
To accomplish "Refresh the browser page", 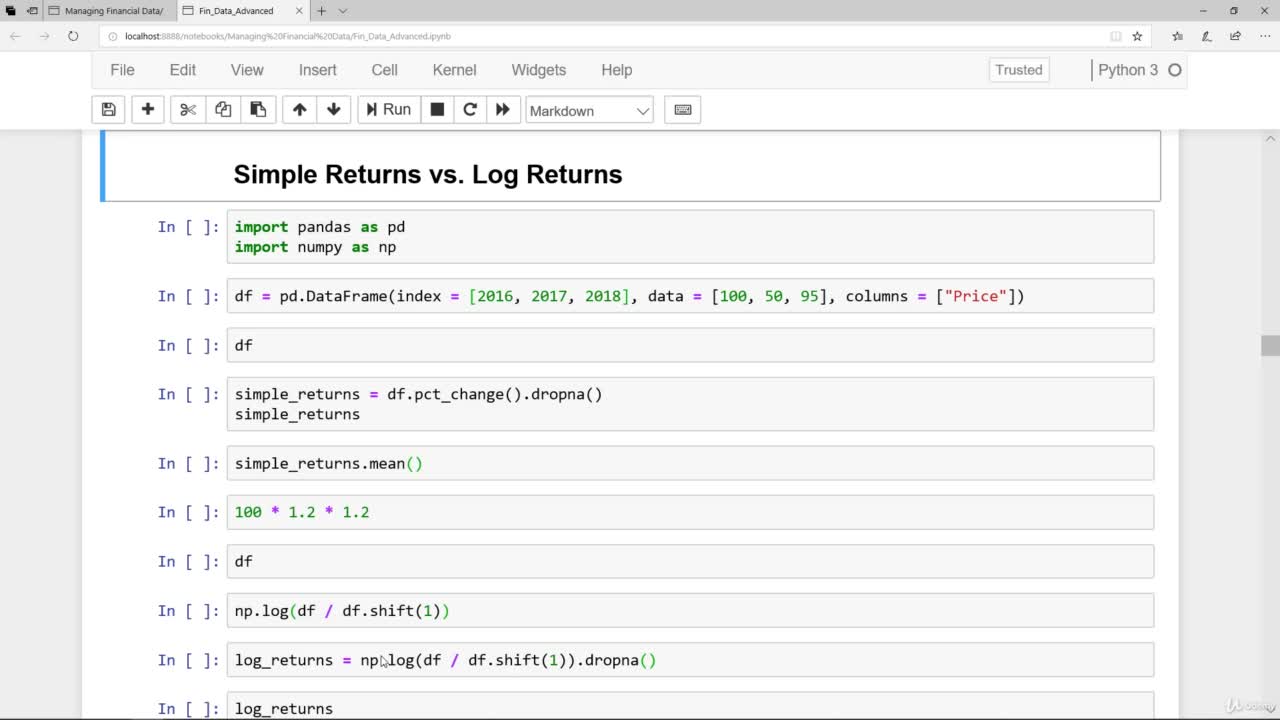I will point(73,36).
